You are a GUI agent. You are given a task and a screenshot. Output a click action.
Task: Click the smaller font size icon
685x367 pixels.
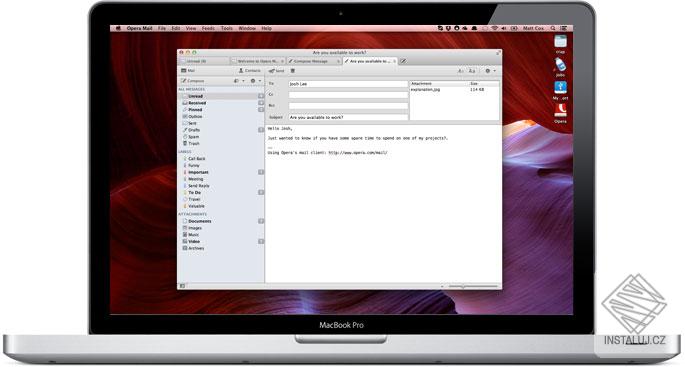[460, 71]
